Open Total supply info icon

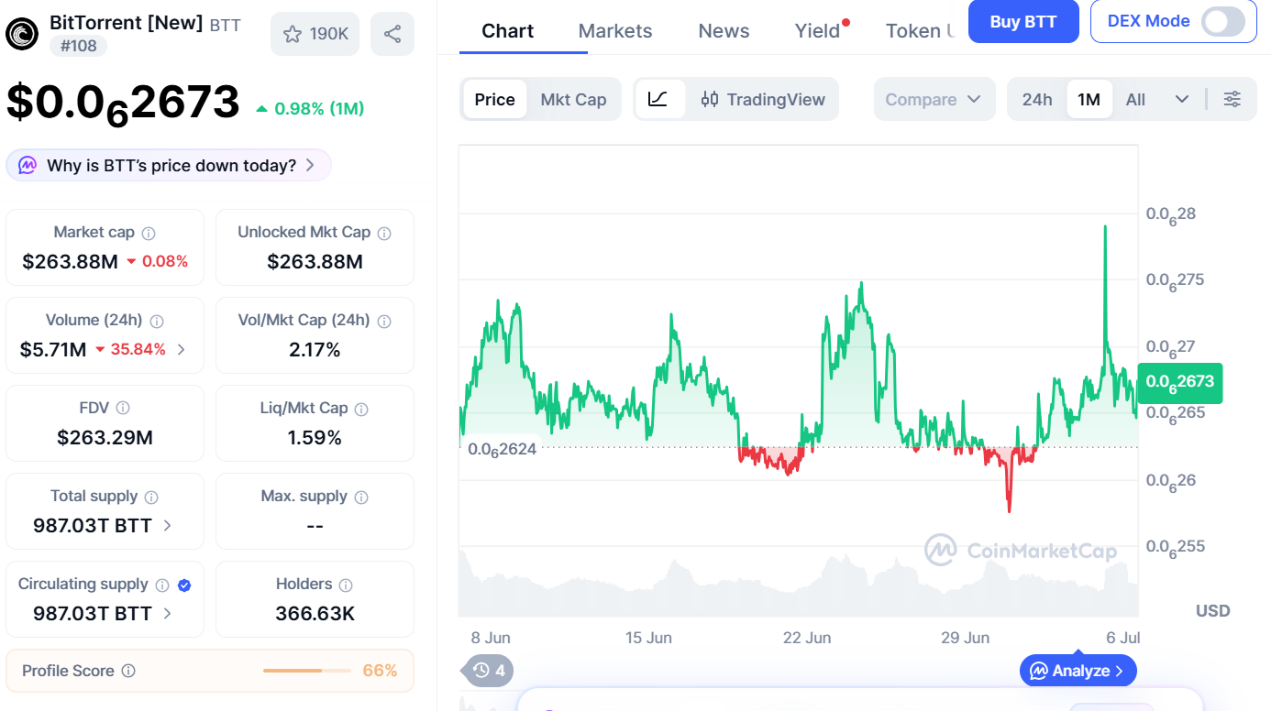tap(151, 497)
